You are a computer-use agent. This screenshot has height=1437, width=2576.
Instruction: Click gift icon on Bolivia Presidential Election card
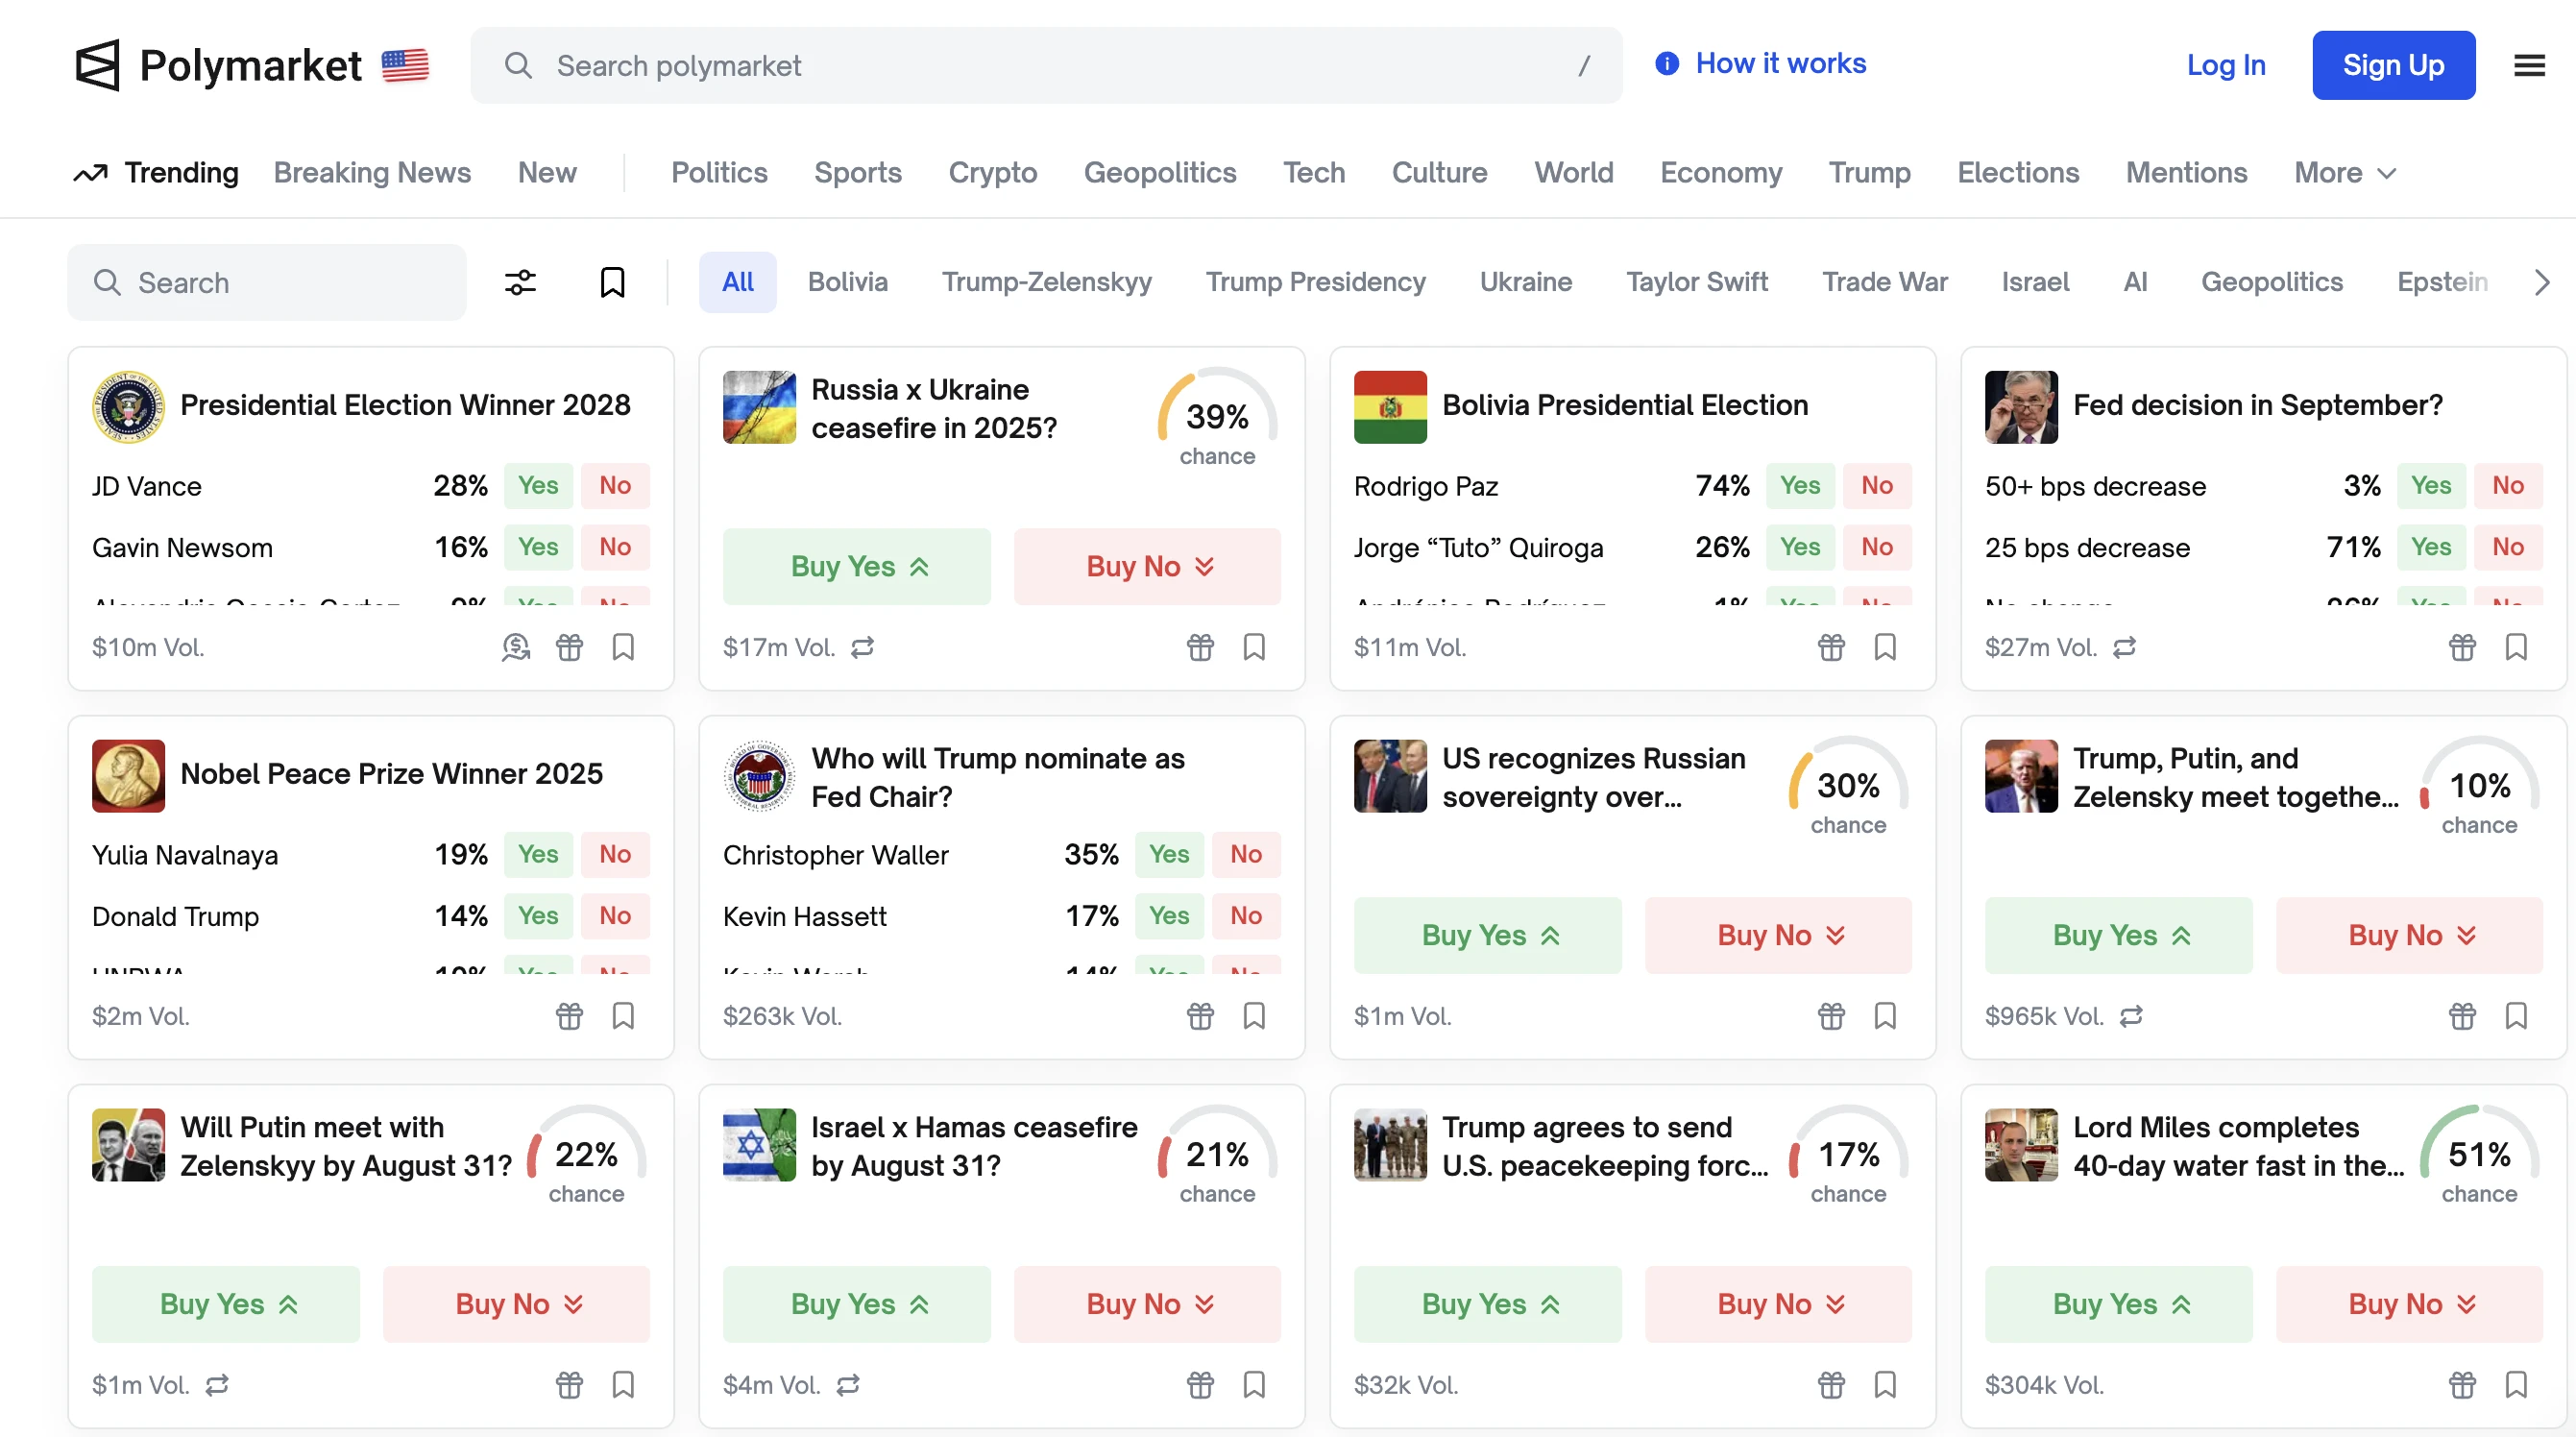tap(1831, 647)
